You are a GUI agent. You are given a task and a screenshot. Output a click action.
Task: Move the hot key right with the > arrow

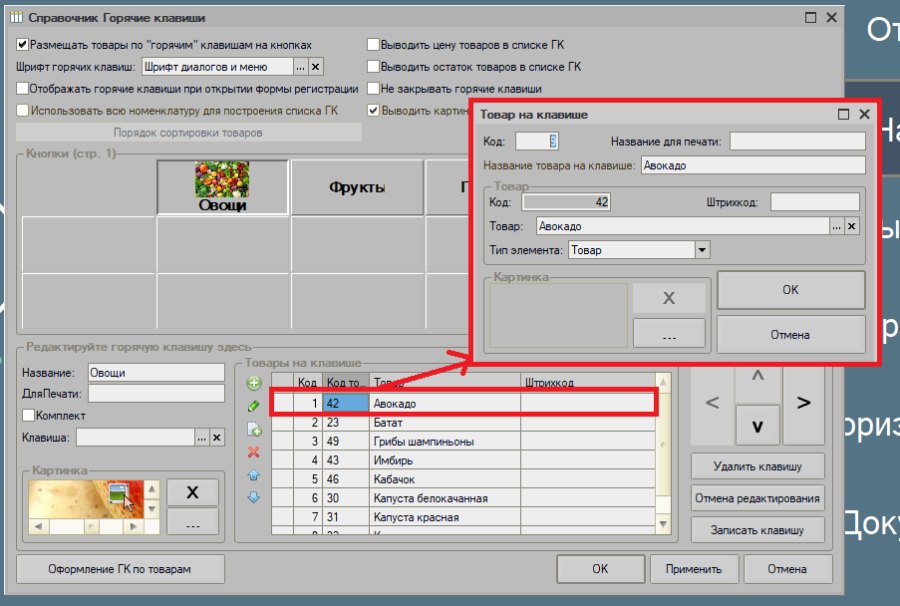(804, 403)
